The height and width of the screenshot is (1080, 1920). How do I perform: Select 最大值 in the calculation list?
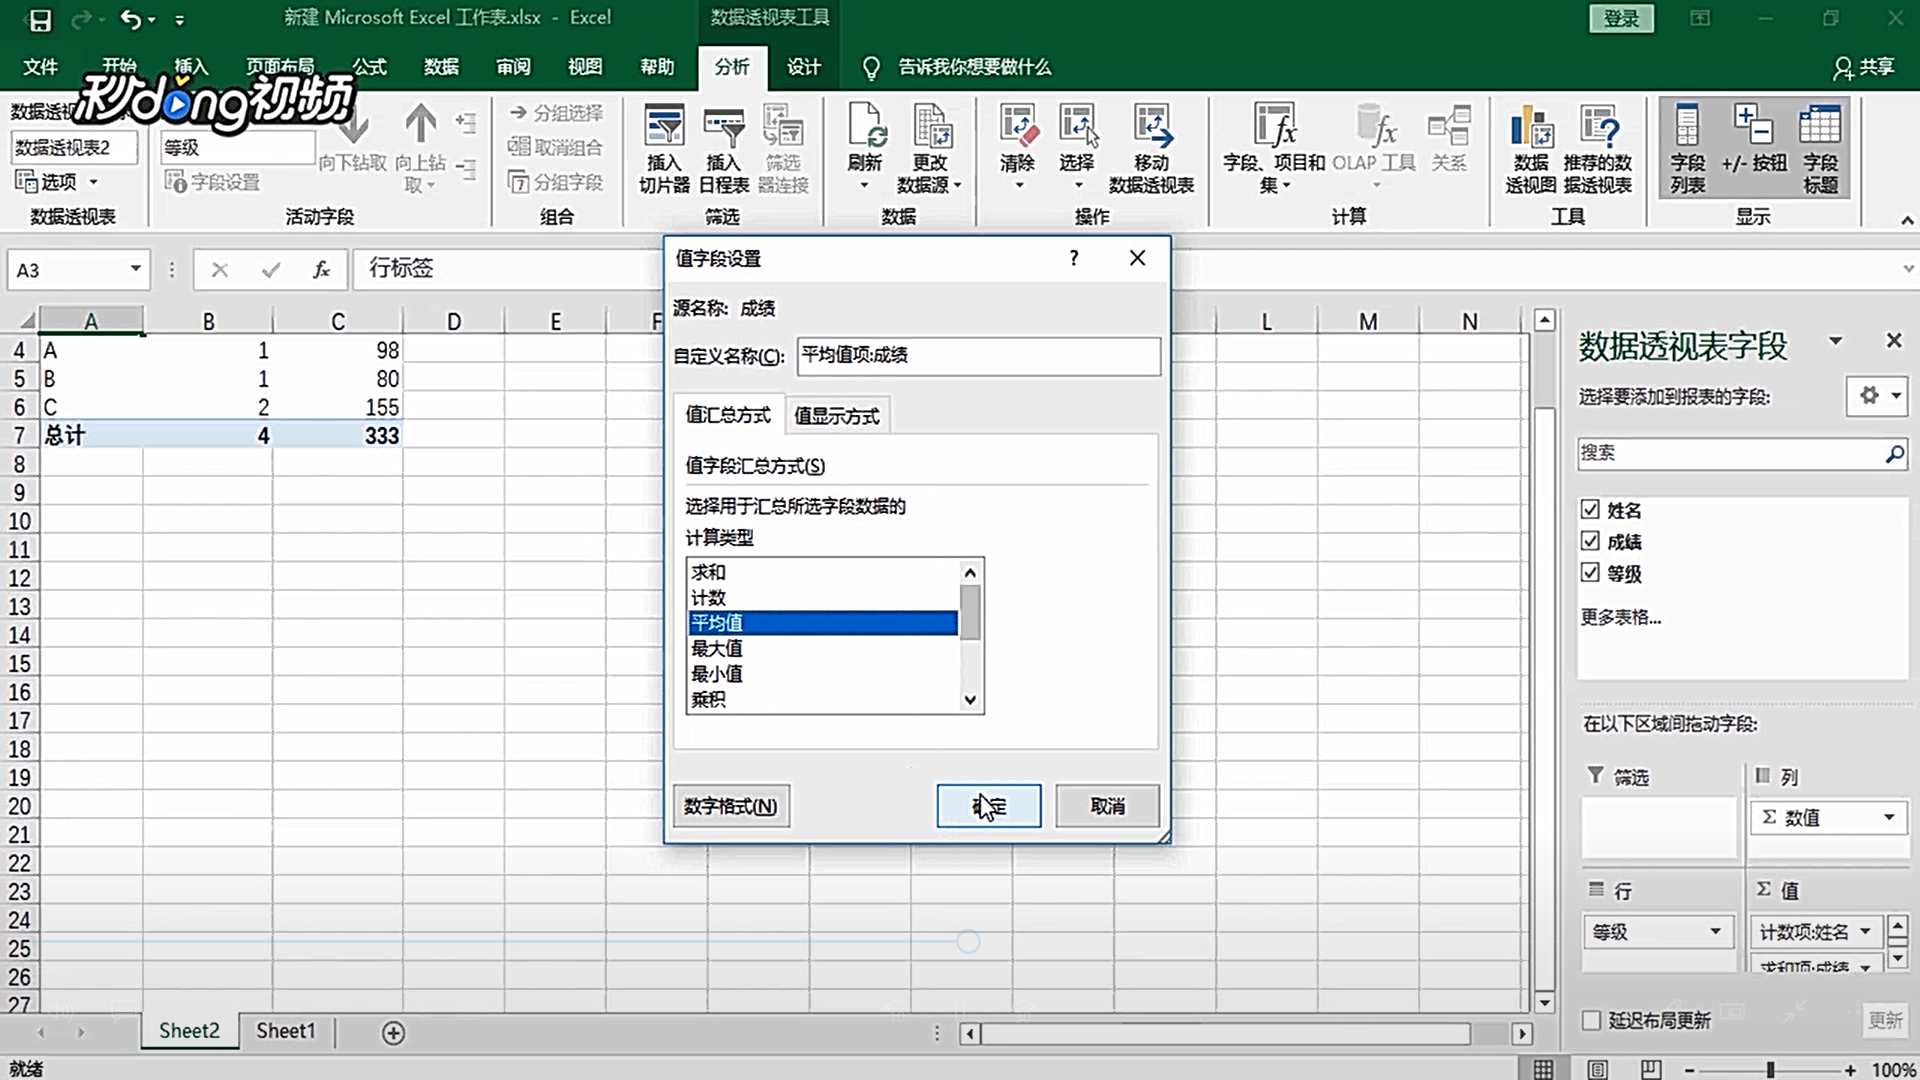tap(717, 649)
